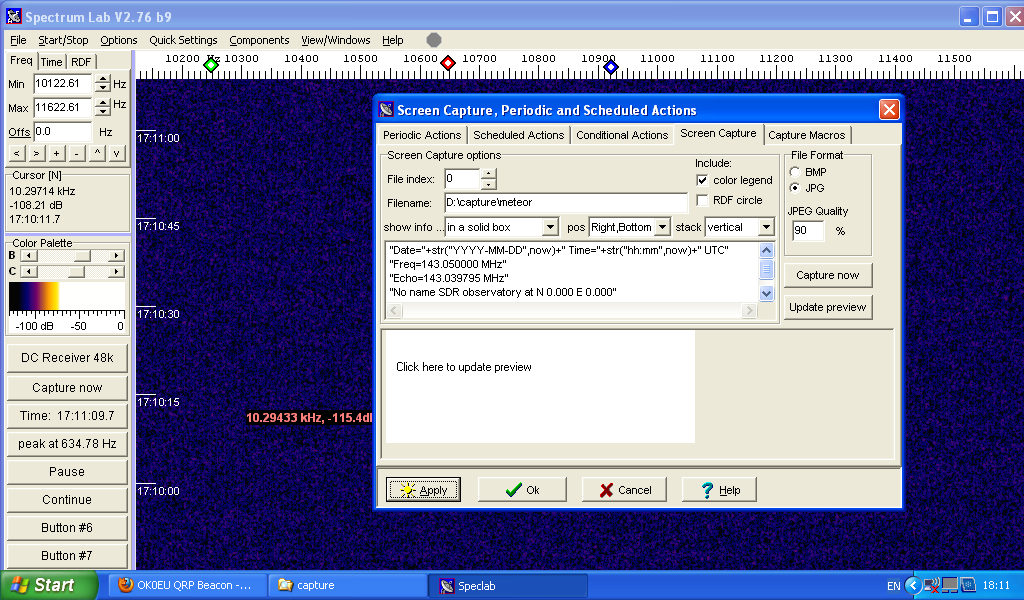This screenshot has height=600, width=1024.
Task: Expand the pos Right,Bottom dropdown
Action: [x=661, y=228]
